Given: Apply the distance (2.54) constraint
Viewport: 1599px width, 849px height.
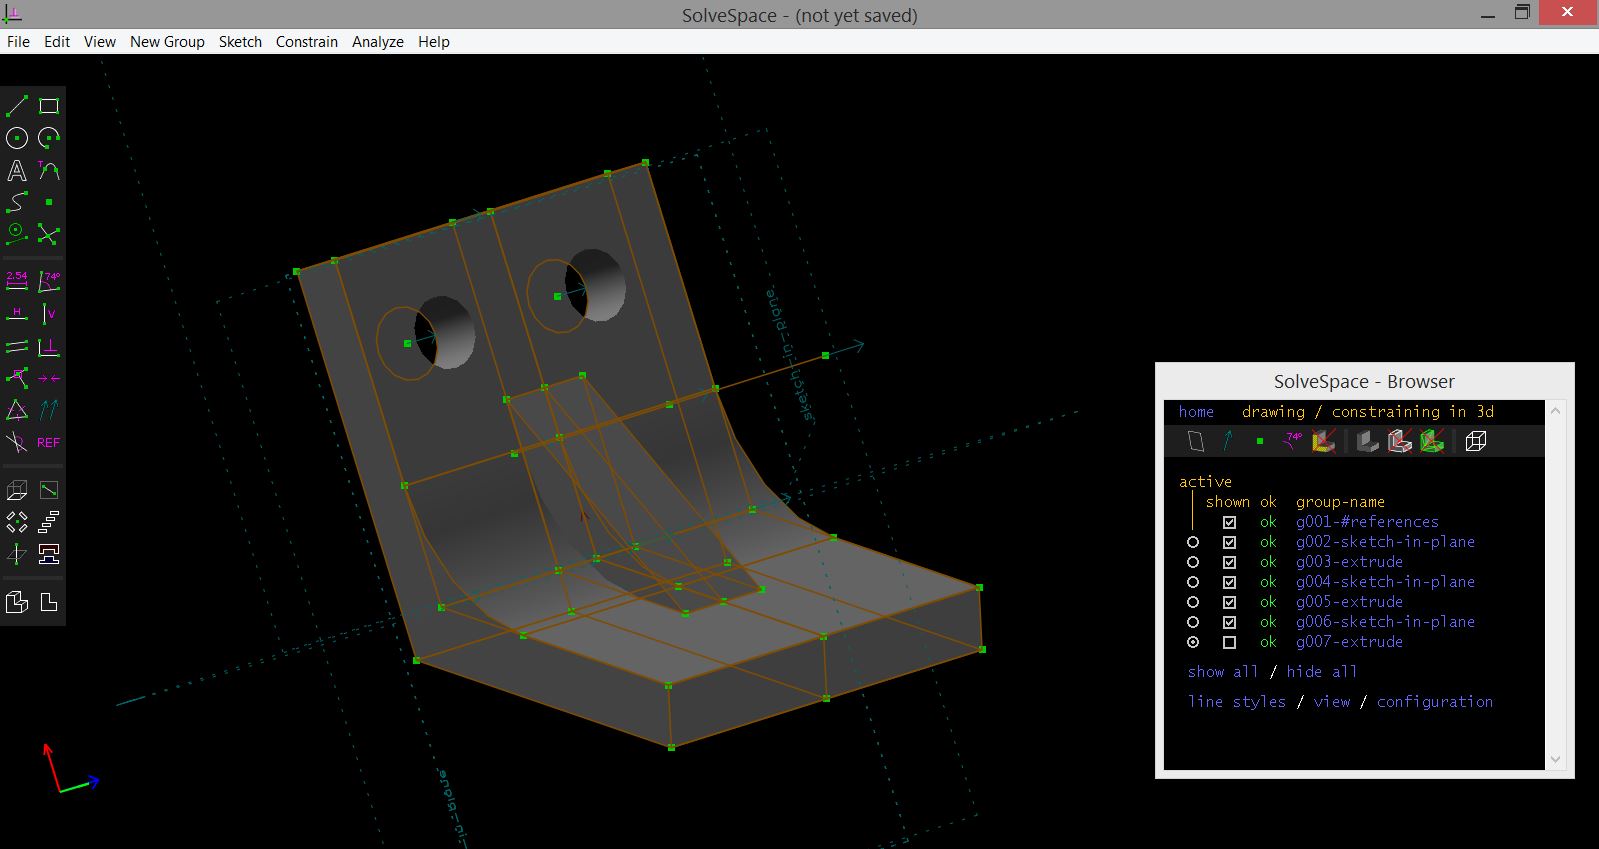Looking at the screenshot, I should 17,281.
